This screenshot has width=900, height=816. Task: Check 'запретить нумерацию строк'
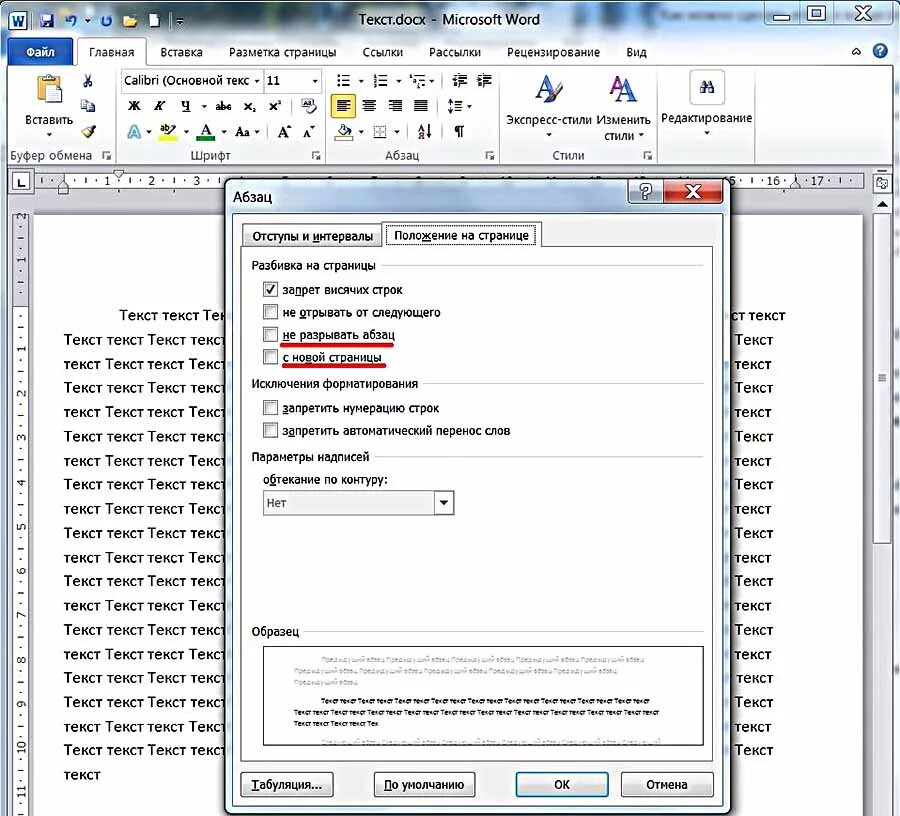[x=270, y=407]
